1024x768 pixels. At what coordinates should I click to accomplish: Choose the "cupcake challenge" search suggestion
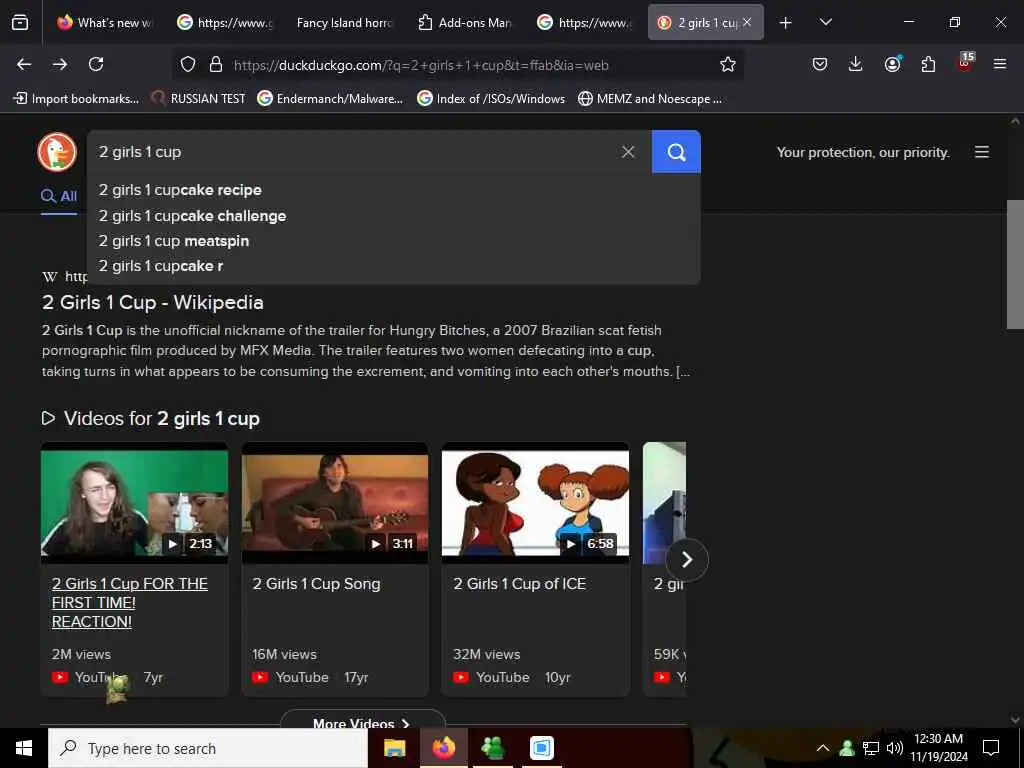pyautogui.click(x=393, y=216)
